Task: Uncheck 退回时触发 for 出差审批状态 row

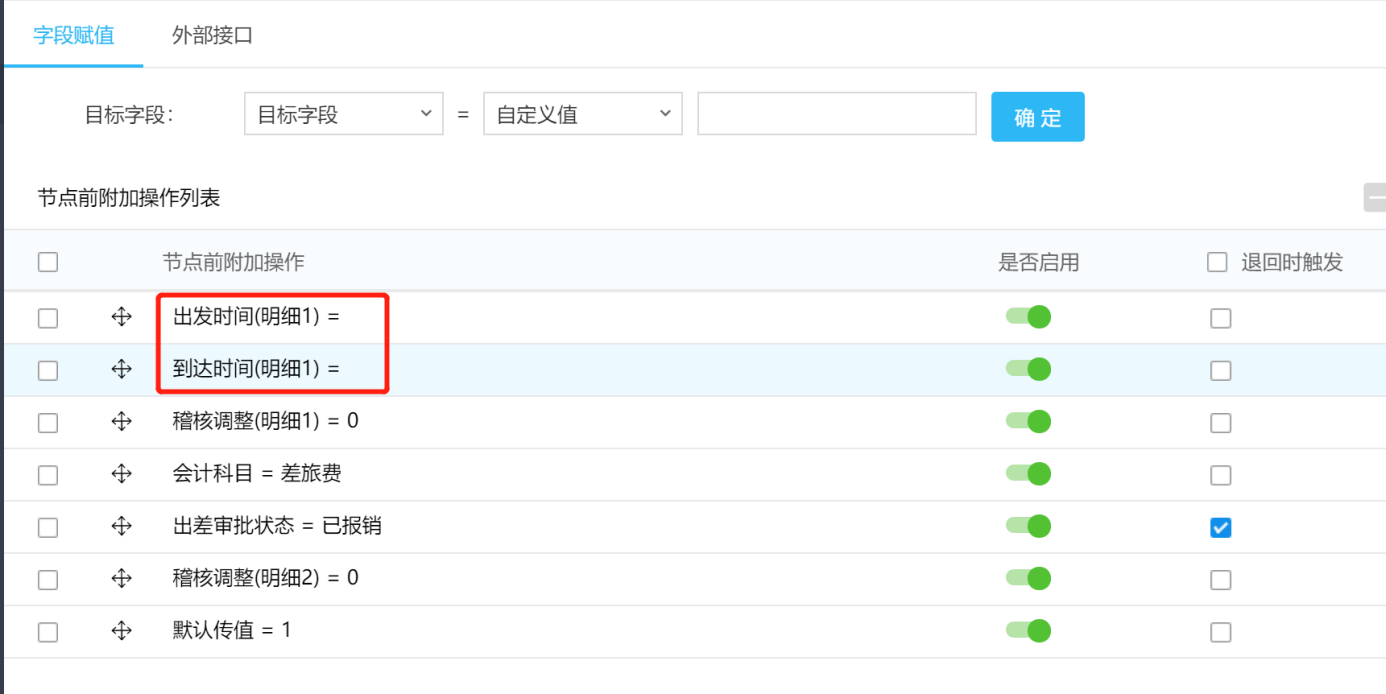Action: coord(1220,527)
